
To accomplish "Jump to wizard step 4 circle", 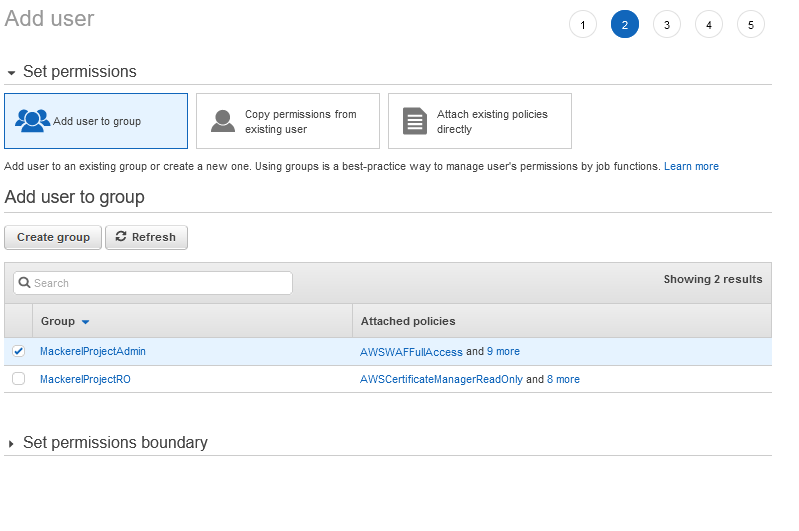I will [708, 25].
